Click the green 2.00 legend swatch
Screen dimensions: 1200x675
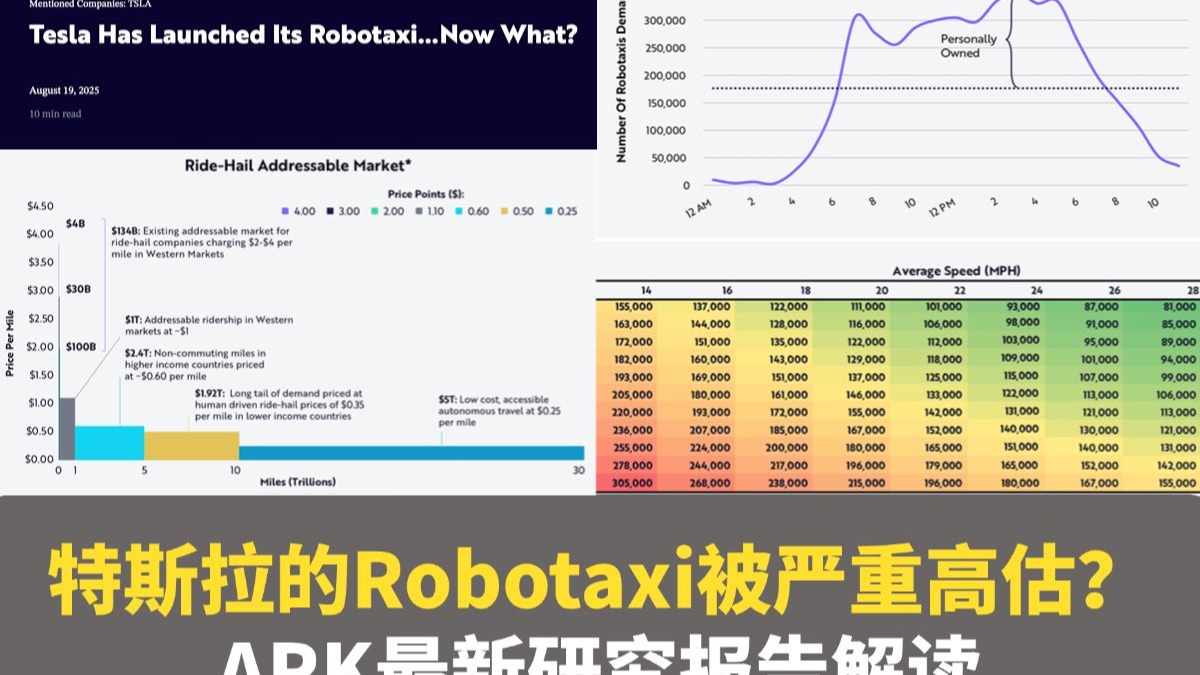[373, 211]
